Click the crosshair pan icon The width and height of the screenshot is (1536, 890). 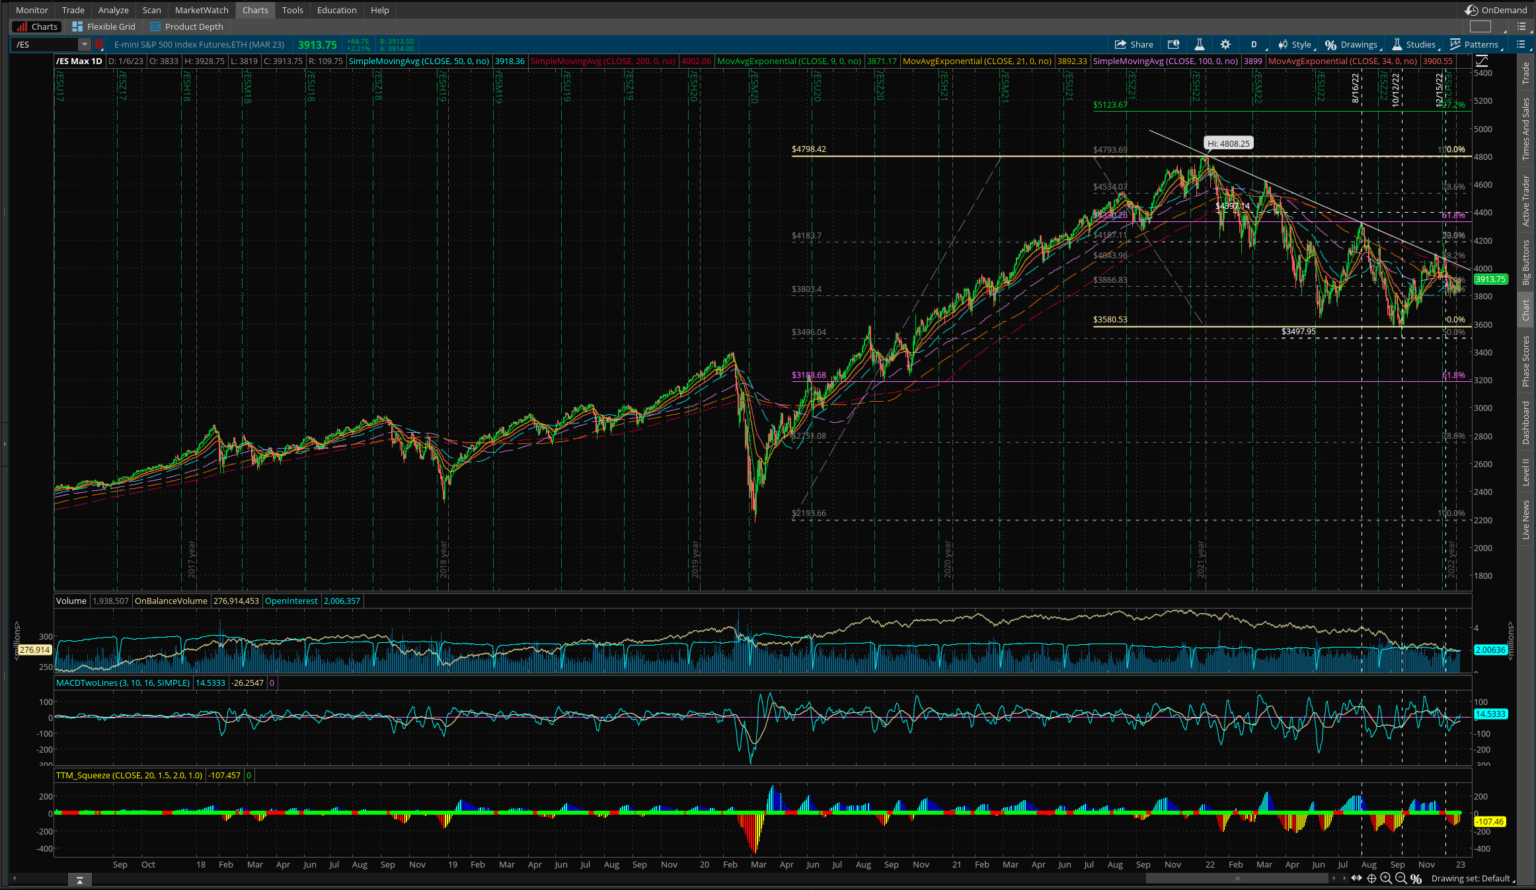1371,879
